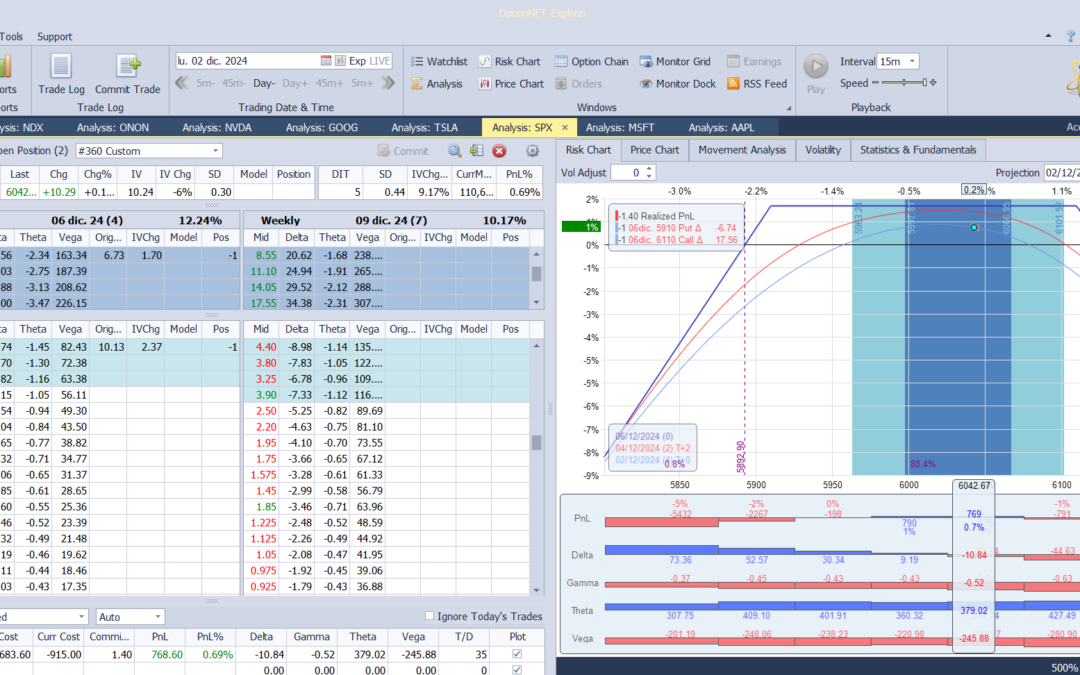Image resolution: width=1080 pixels, height=675 pixels.
Task: Click the 5m+ time step button
Action: tap(362, 83)
